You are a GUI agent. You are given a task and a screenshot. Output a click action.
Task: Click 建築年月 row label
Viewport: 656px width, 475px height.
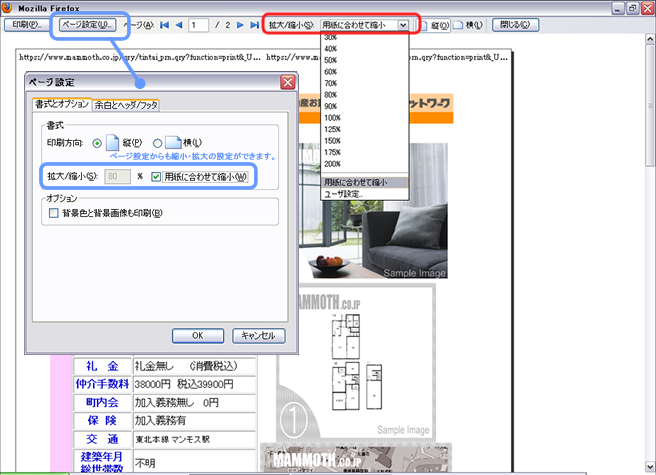click(102, 456)
